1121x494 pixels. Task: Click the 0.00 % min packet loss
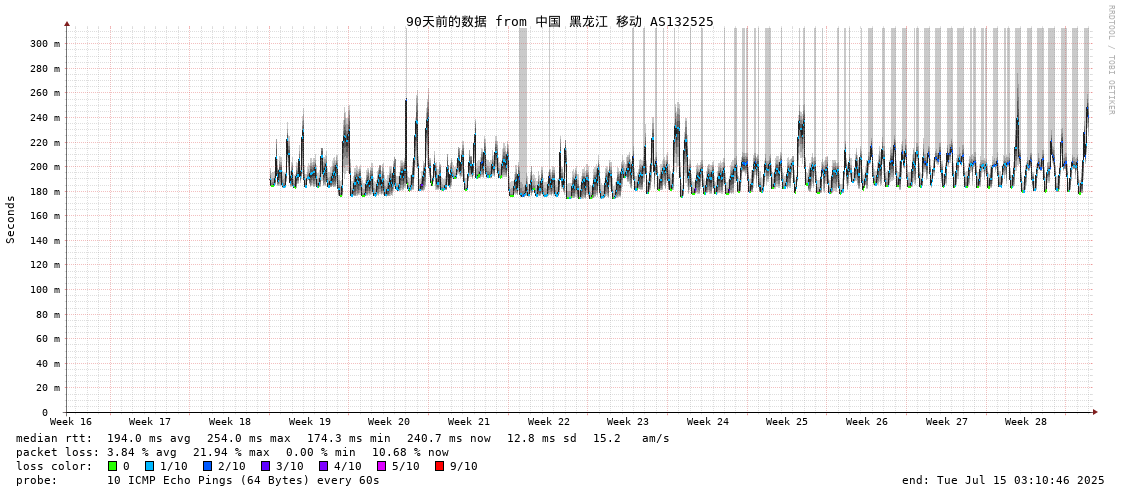click(x=322, y=453)
